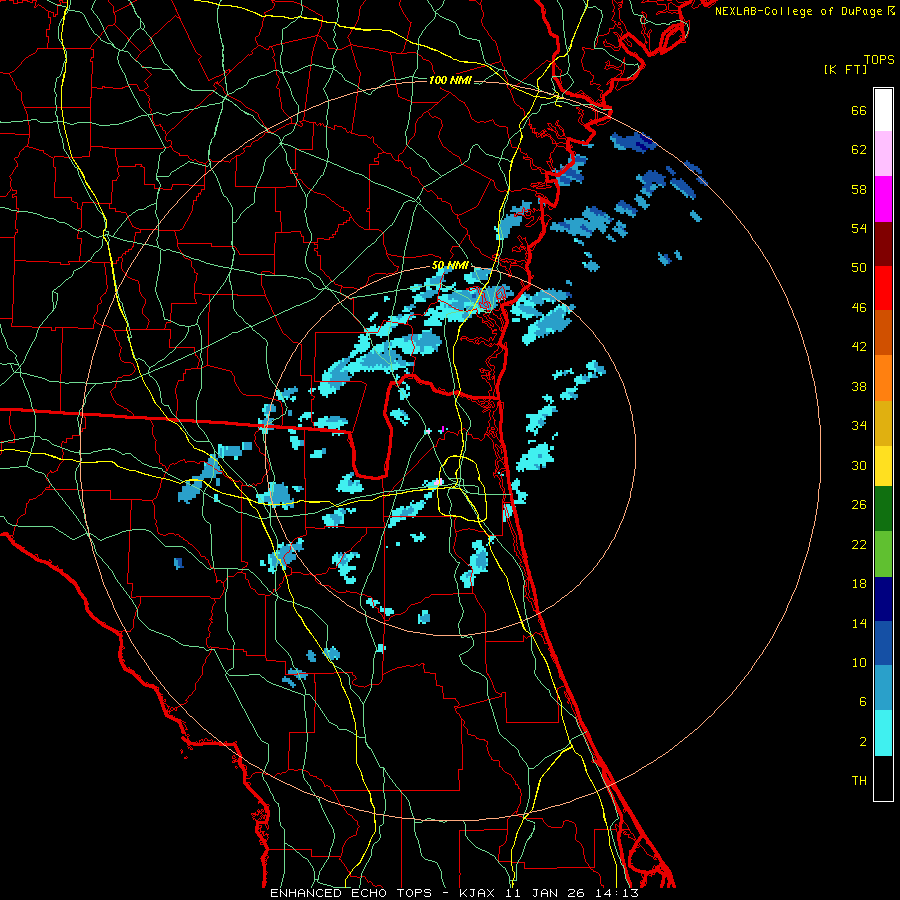Viewport: 900px width, 900px height.
Task: Click the 30 legend value
Action: click(x=859, y=465)
